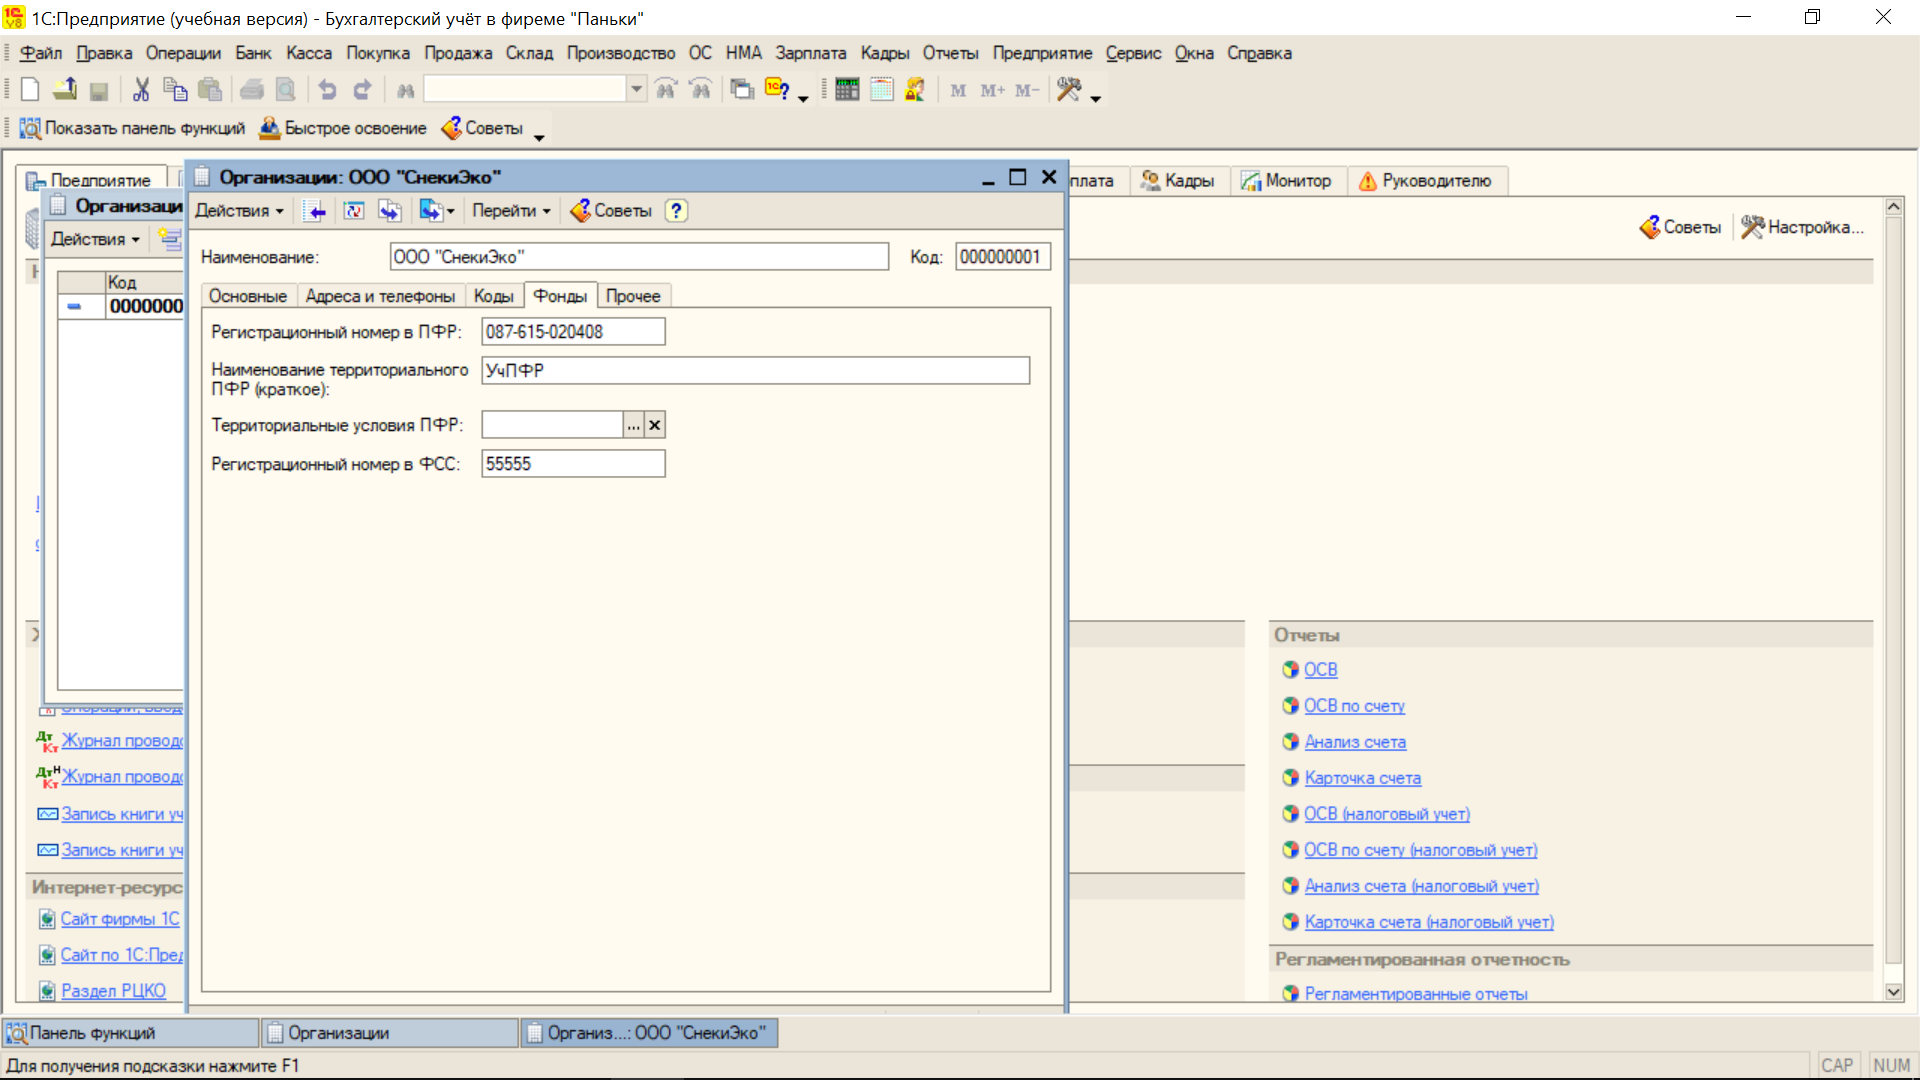
Task: Open the Анализ счета report link
Action: pyautogui.click(x=1355, y=742)
